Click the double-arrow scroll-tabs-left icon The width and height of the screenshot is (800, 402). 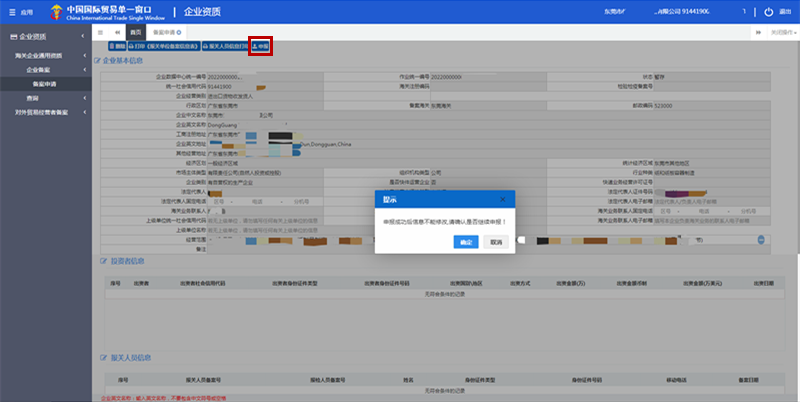coord(117,32)
